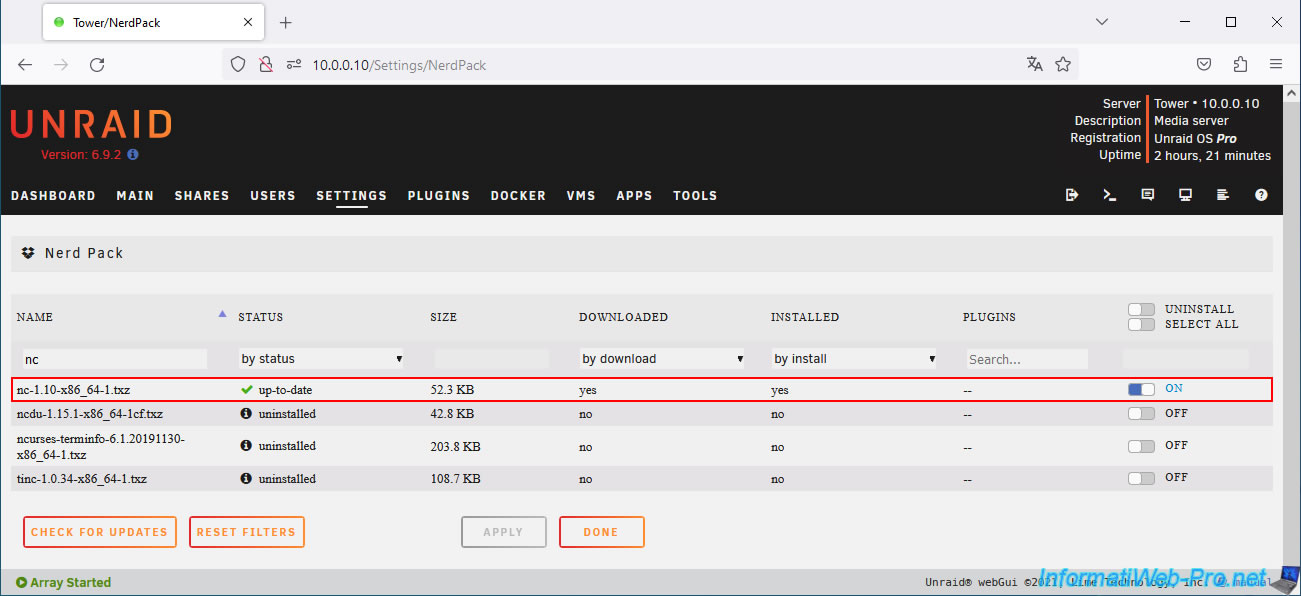1301x596 pixels.
Task: Click the INSTALLED column header
Action: pos(805,317)
